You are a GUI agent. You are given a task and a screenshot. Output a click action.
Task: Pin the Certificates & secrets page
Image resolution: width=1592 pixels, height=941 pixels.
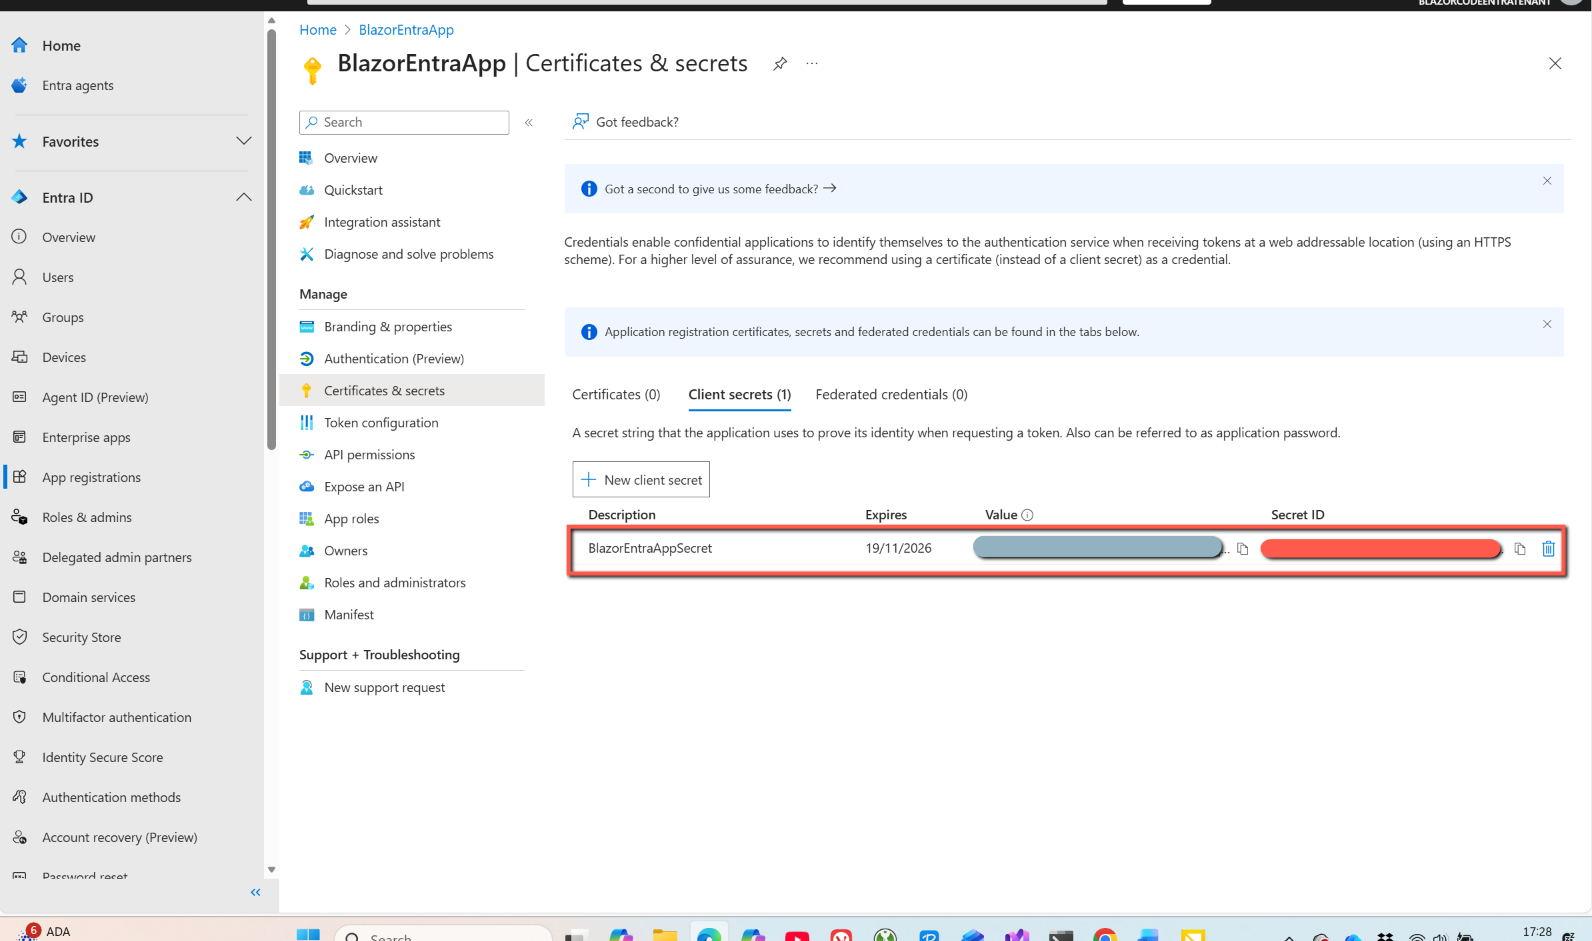point(780,64)
